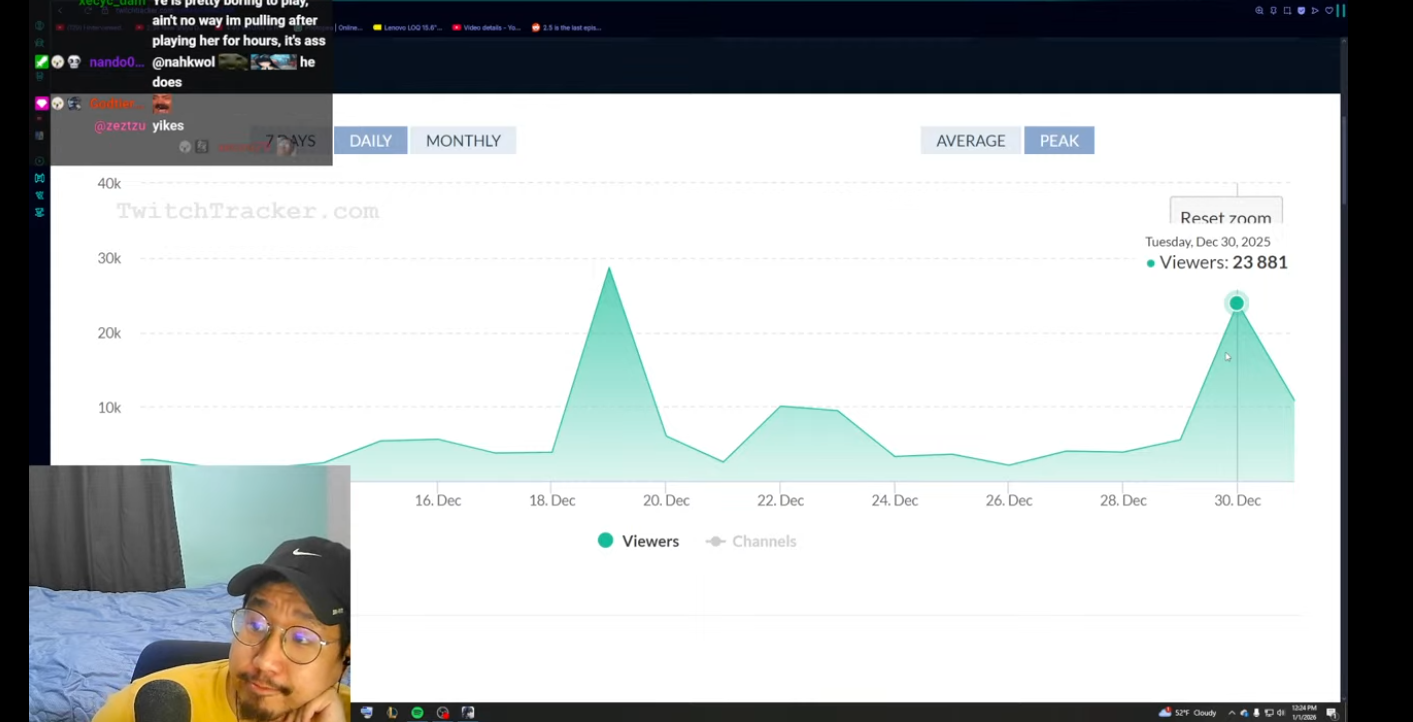
Task: Open the 'Video details - Yo...' bookmark
Action: 487,28
